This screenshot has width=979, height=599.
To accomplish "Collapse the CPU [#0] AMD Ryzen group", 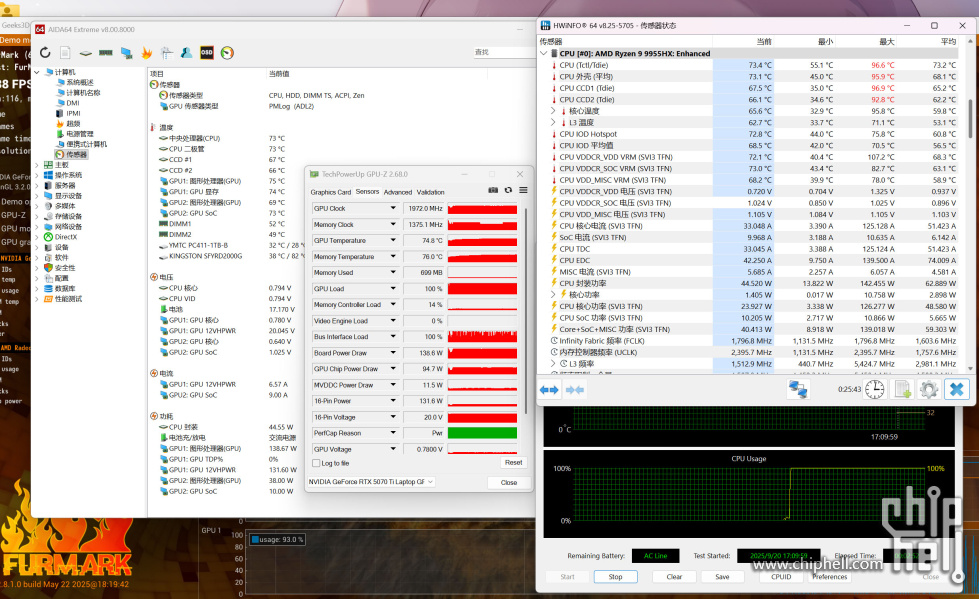I will (543, 54).
